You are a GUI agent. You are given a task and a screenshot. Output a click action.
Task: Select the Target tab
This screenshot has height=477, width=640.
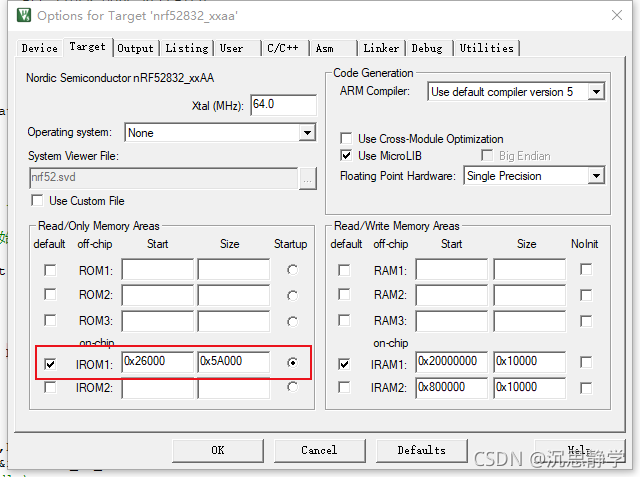tap(87, 47)
